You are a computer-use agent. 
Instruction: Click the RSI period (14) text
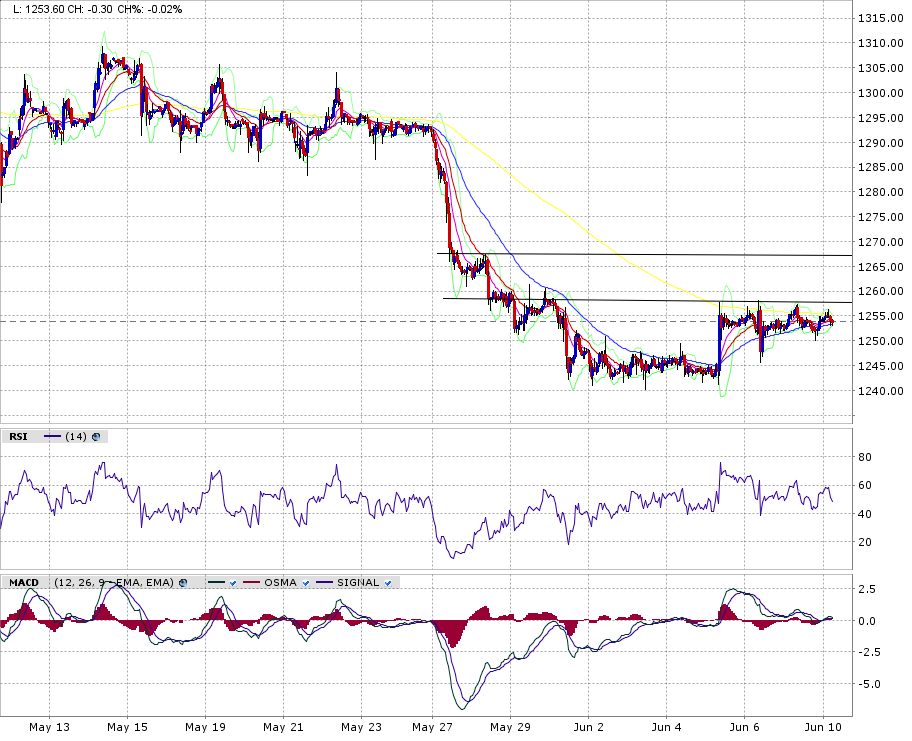pyautogui.click(x=76, y=436)
